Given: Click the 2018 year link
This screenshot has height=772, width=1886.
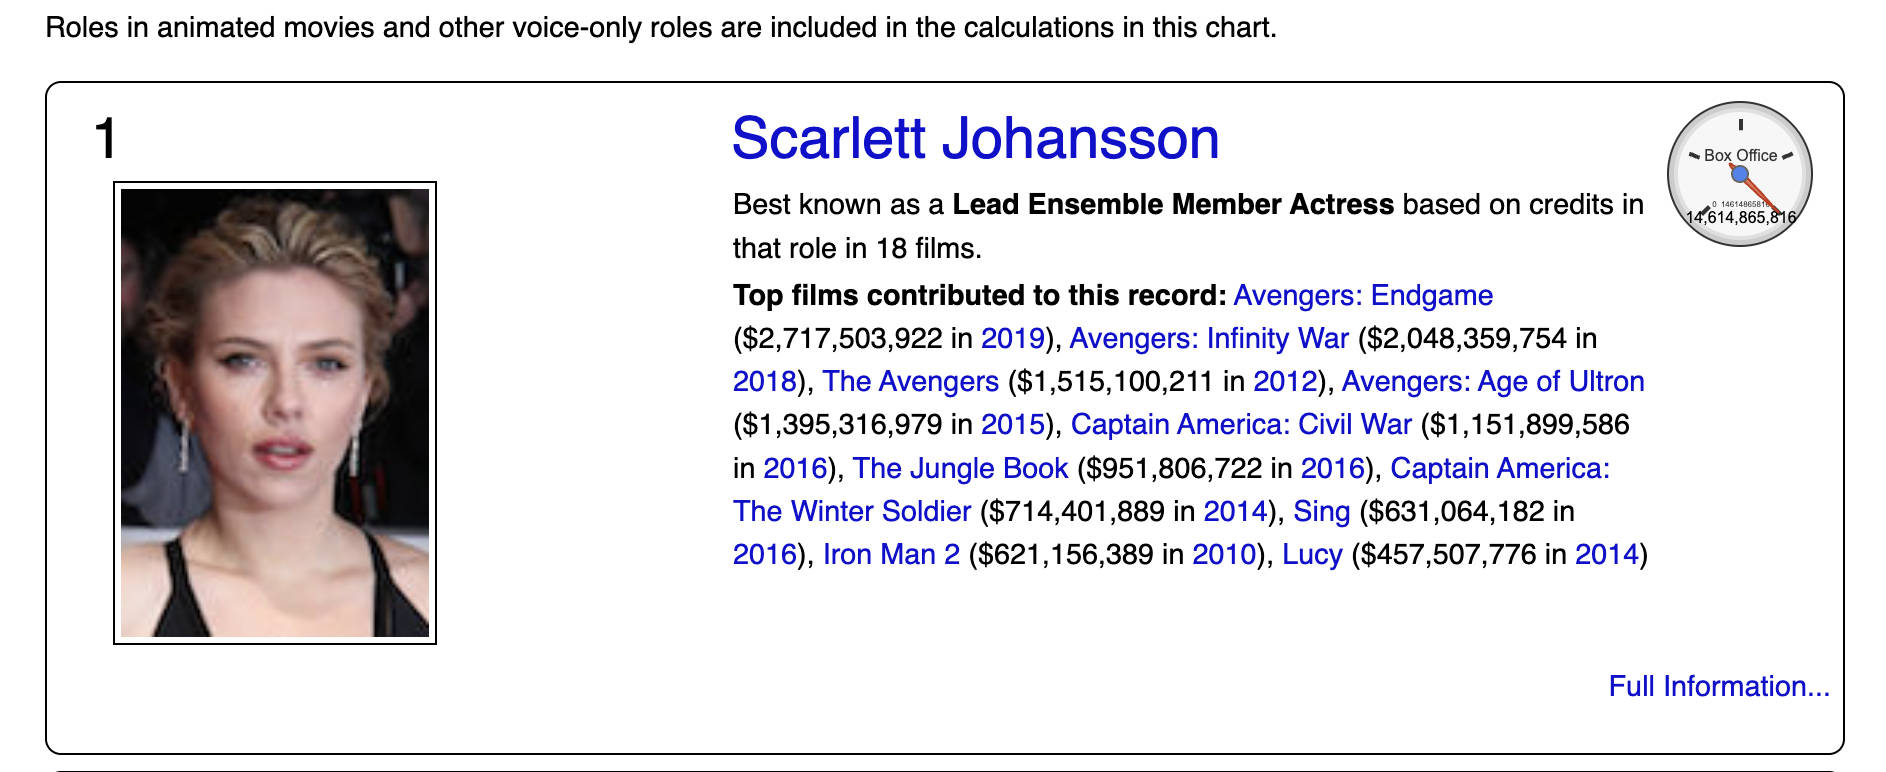Looking at the screenshot, I should pos(764,381).
